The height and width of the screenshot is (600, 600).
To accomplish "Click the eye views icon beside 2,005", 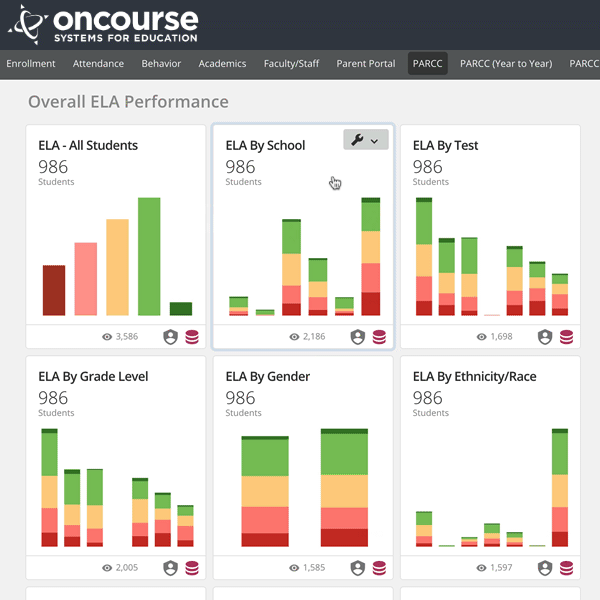I will [x=107, y=568].
